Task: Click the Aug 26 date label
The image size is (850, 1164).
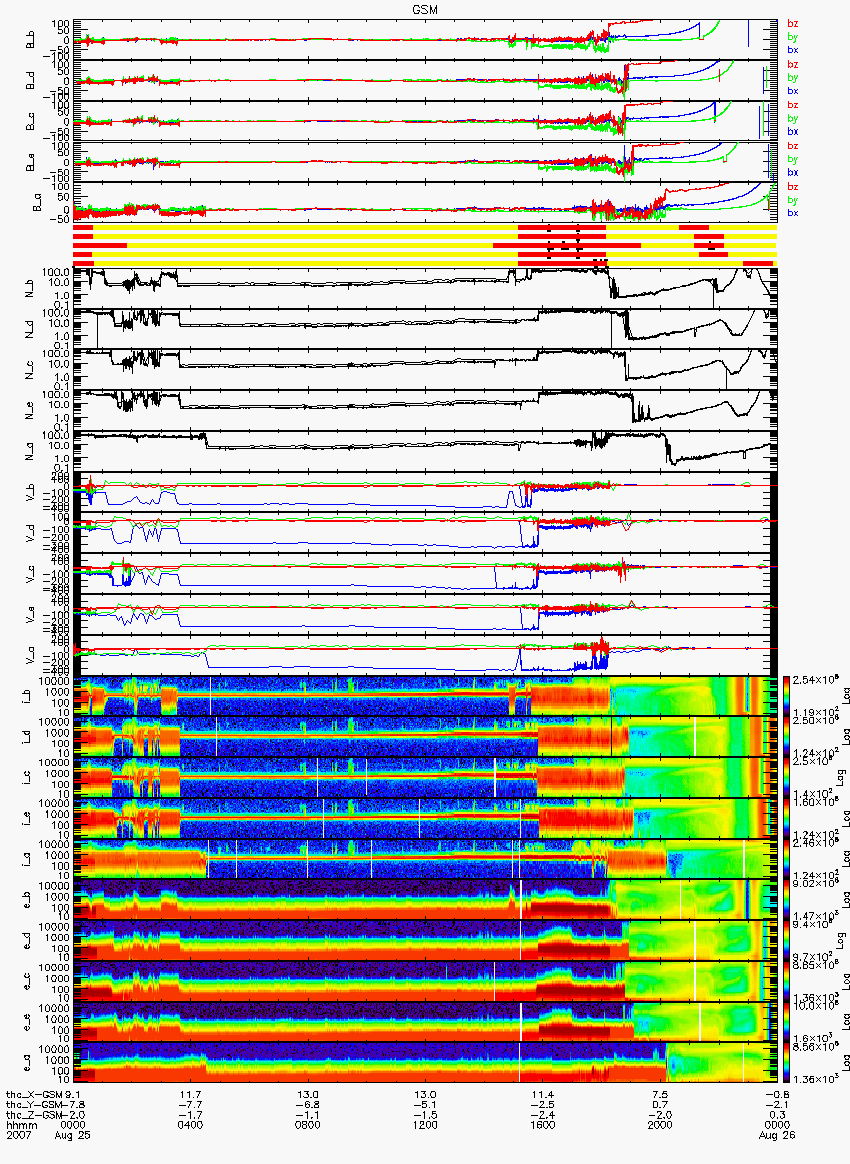Action: click(777, 1134)
